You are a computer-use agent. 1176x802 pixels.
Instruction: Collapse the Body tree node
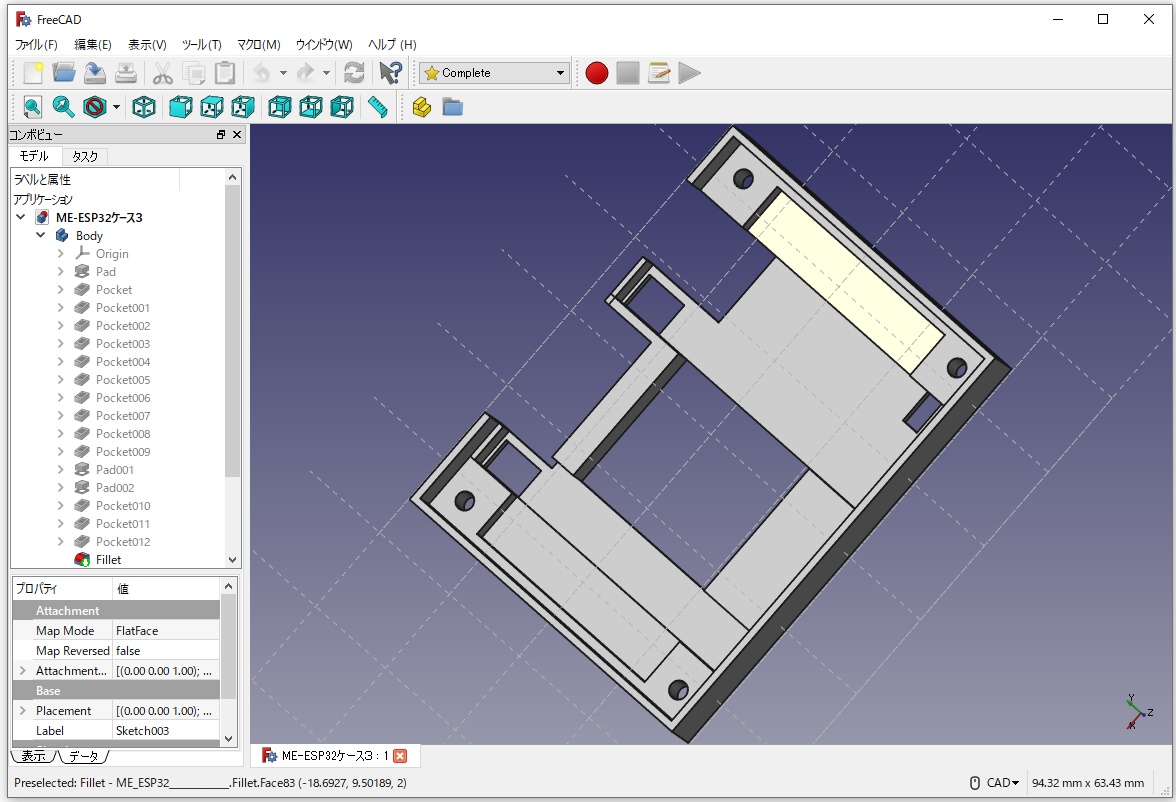(41, 236)
